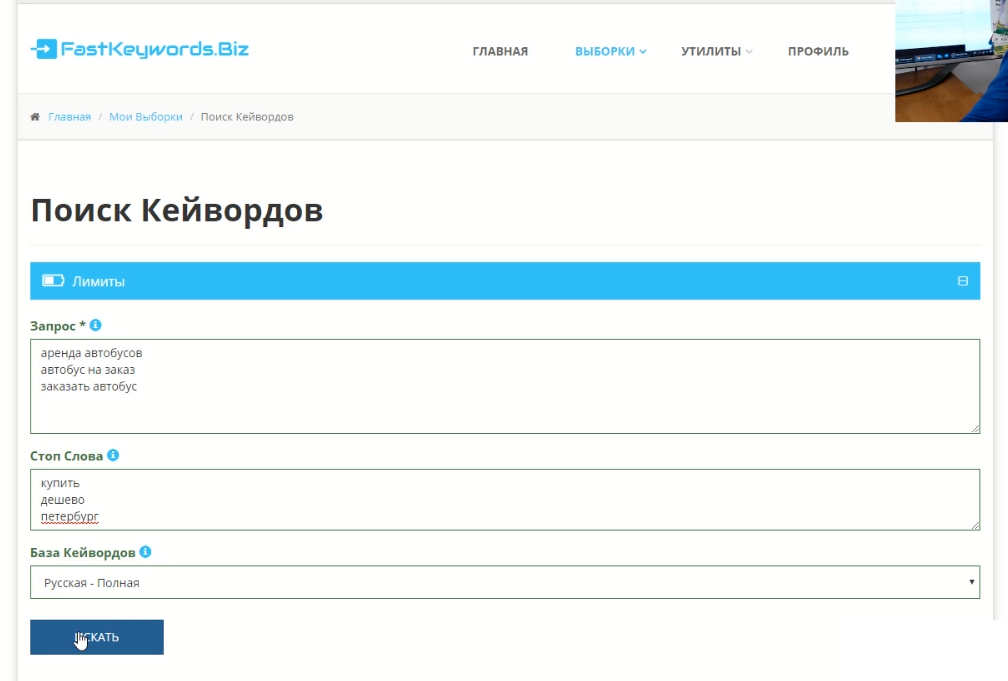1008x681 pixels.
Task: Expand the УТИЛИТЫ navigation dropdown
Action: pos(717,51)
